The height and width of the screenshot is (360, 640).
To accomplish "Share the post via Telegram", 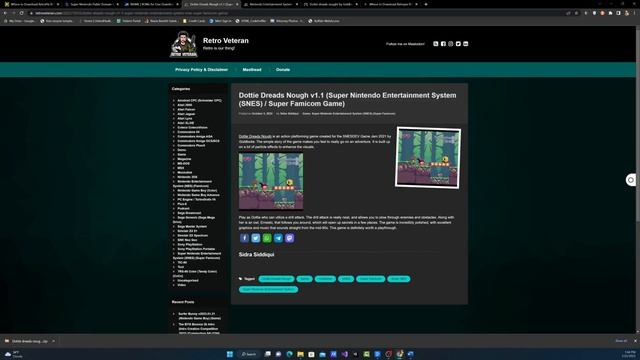I will pyautogui.click(x=278, y=238).
